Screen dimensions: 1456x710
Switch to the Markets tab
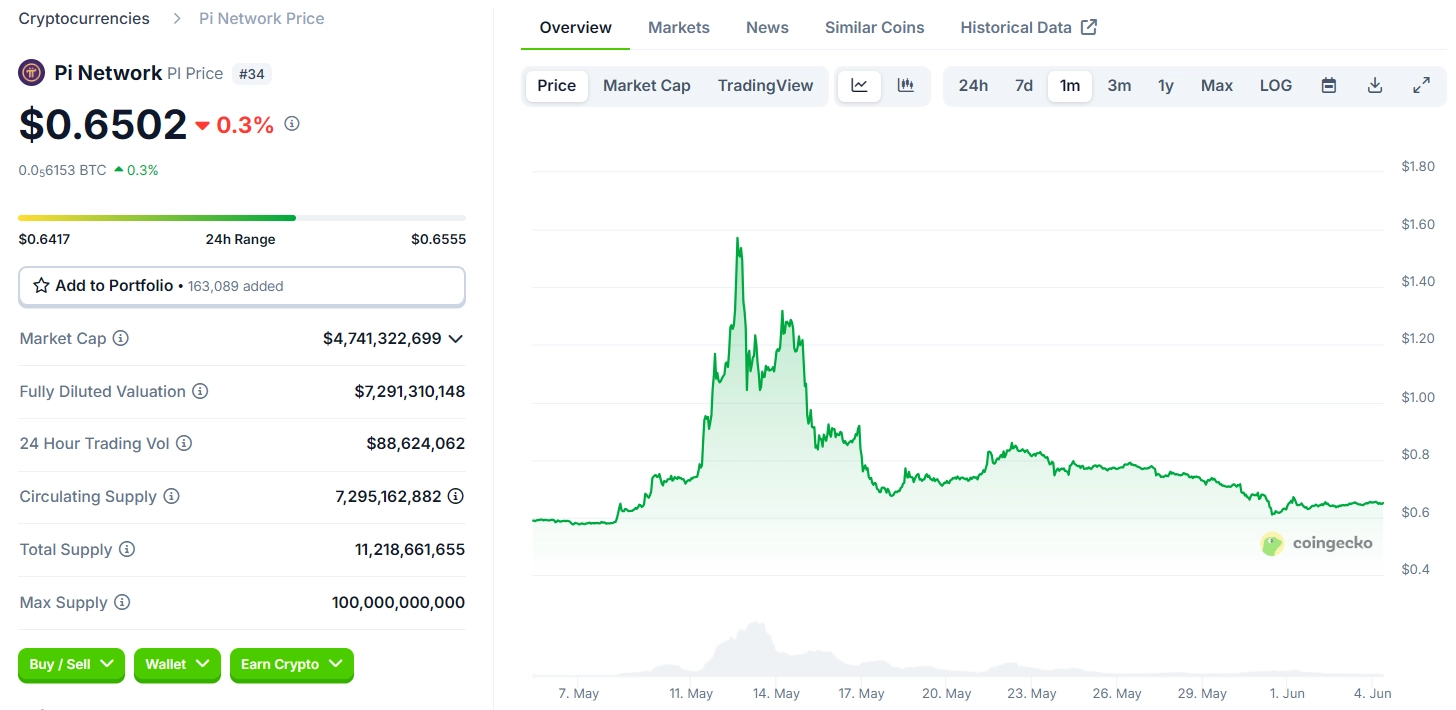click(x=679, y=27)
